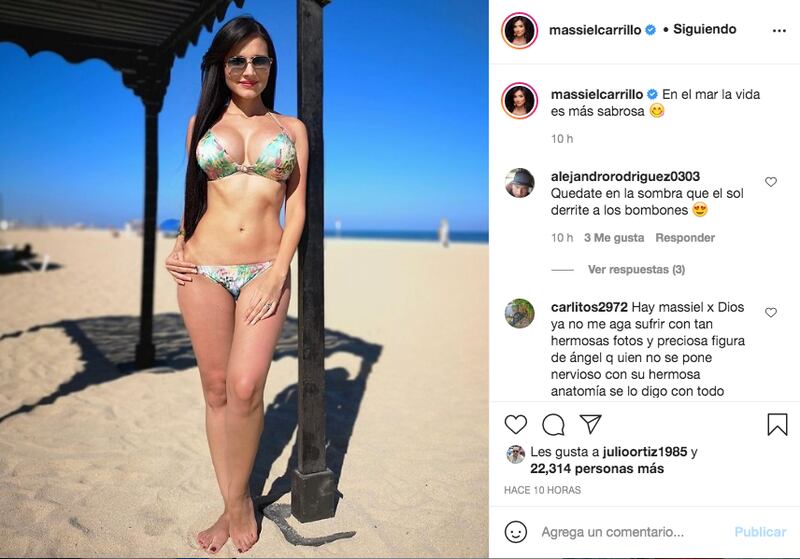View julioortiz1985's profile link

pos(645,452)
